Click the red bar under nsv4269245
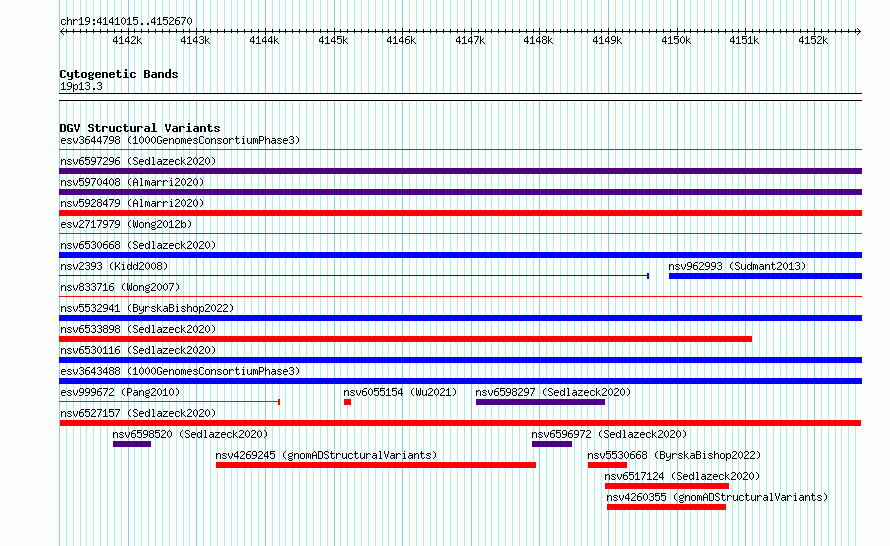 tap(376, 465)
